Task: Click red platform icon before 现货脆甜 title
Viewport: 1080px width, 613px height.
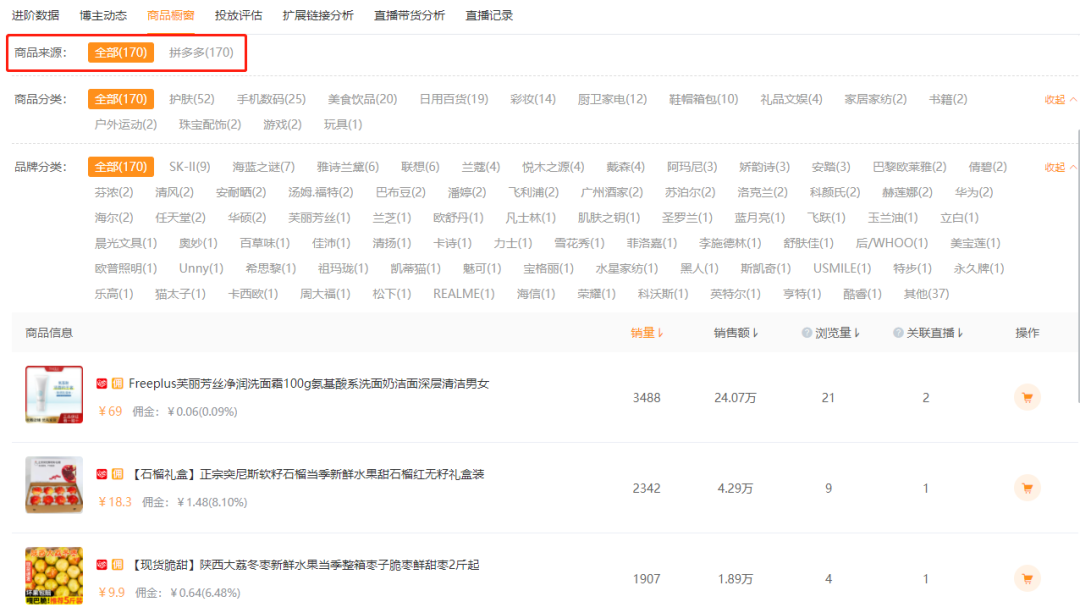Action: coord(102,565)
